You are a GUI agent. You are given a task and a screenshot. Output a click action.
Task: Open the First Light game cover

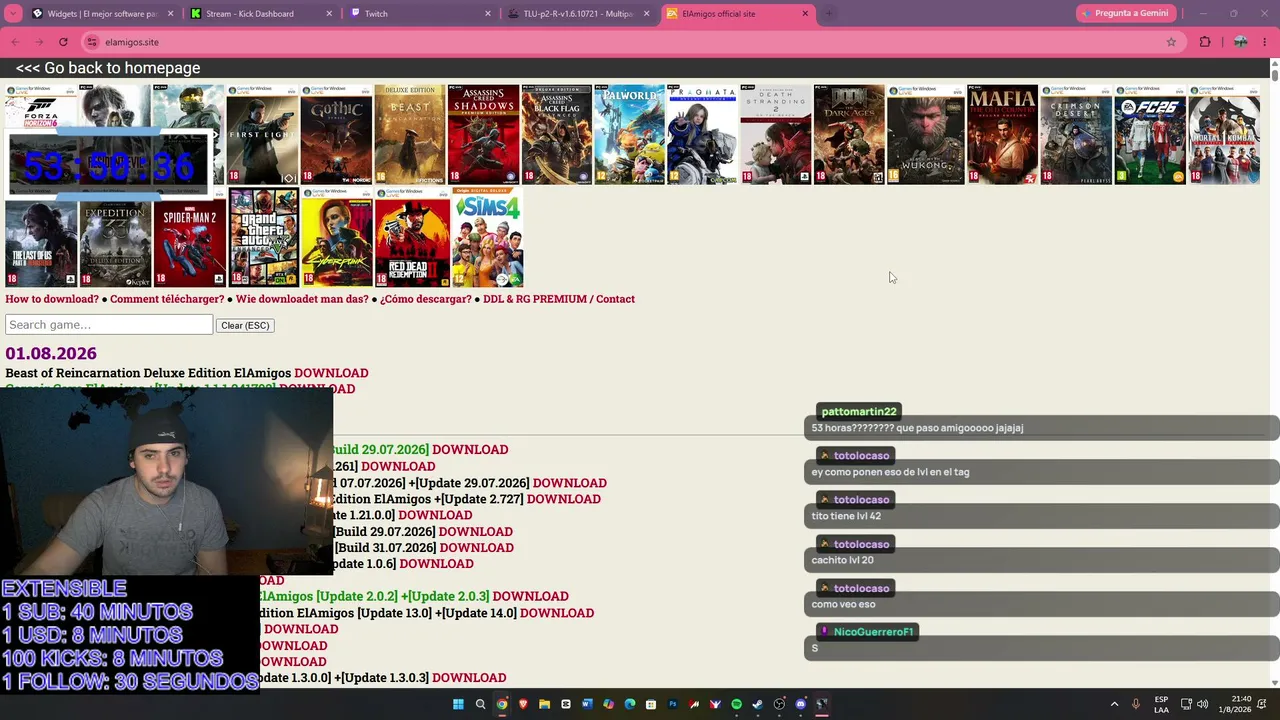coord(262,135)
